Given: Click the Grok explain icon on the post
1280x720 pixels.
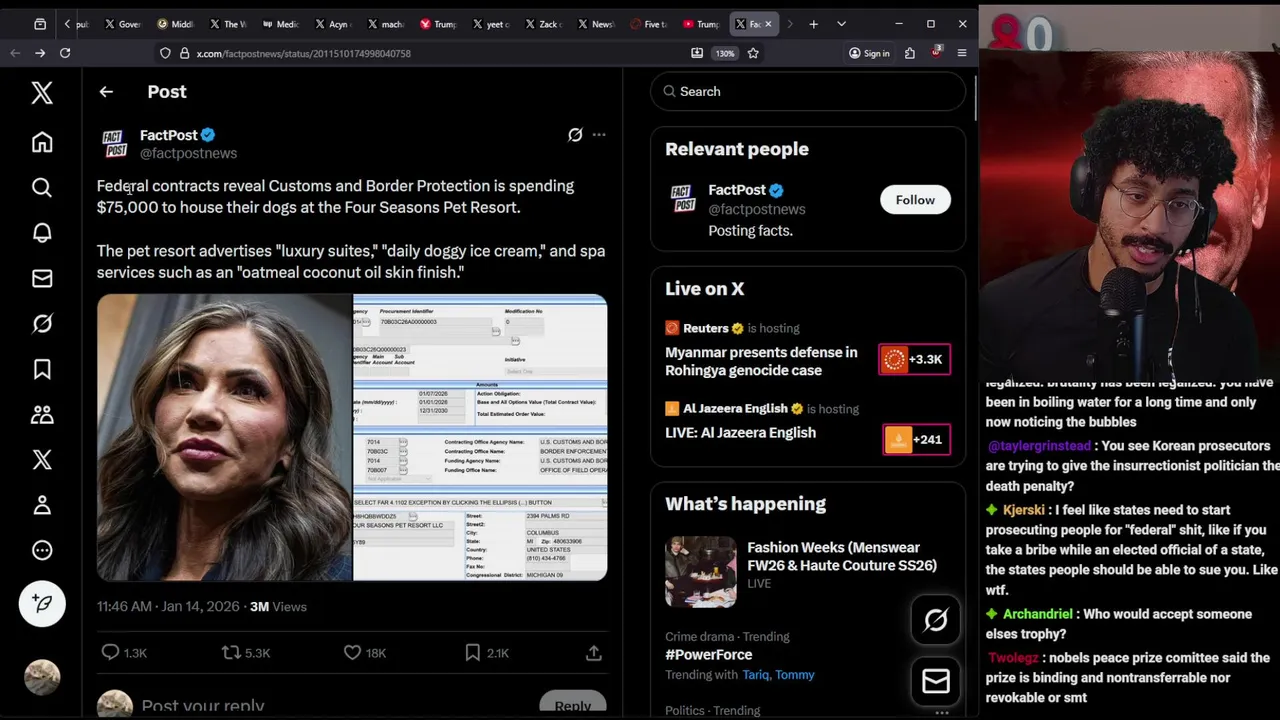Looking at the screenshot, I should coord(575,135).
